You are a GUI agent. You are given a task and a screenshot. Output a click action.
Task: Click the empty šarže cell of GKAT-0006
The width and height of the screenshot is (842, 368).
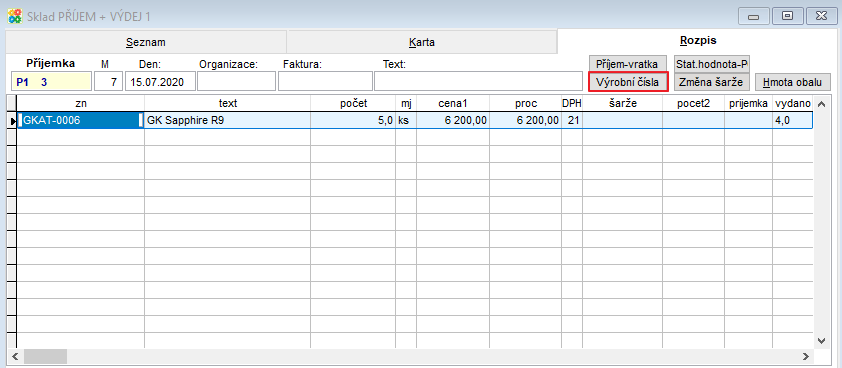point(622,120)
